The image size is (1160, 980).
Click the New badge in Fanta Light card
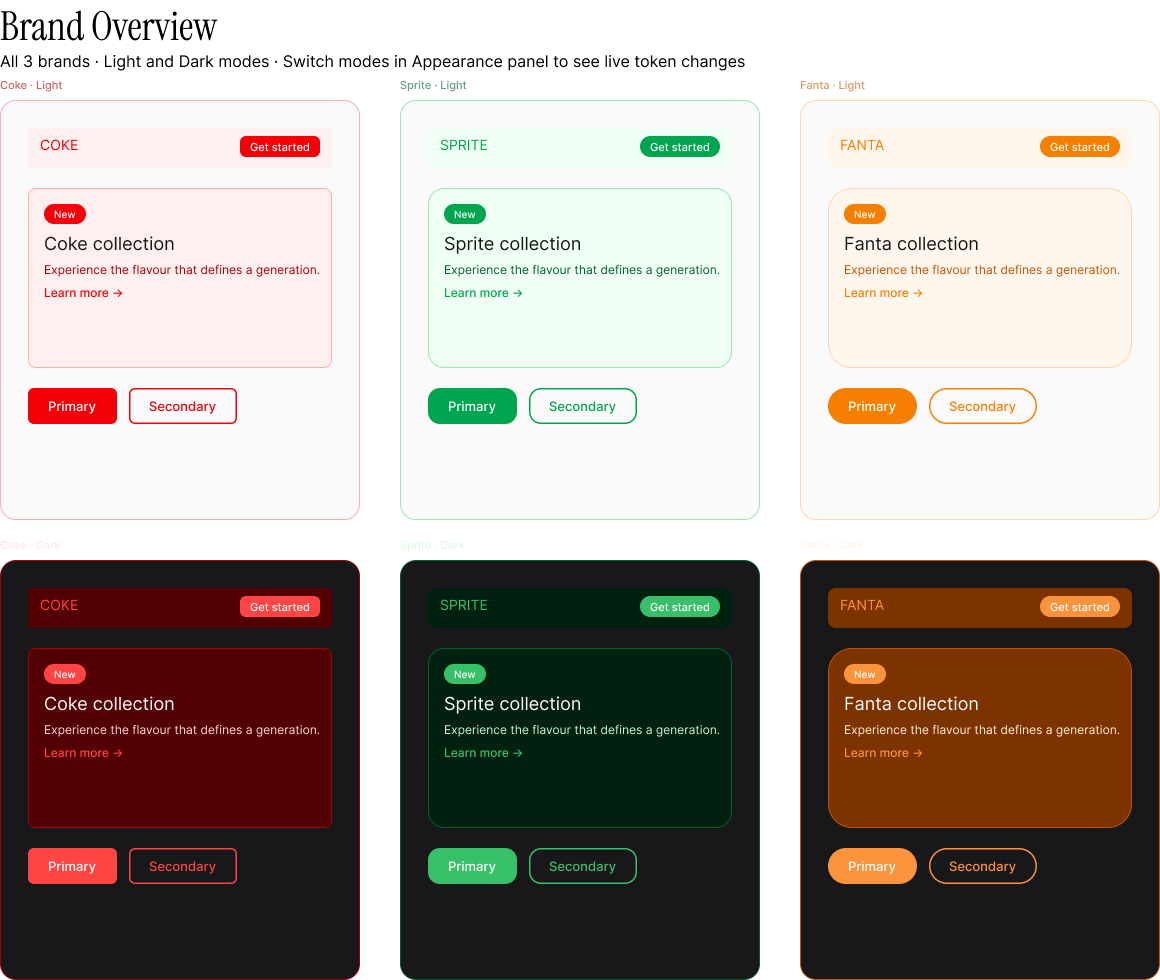865,214
